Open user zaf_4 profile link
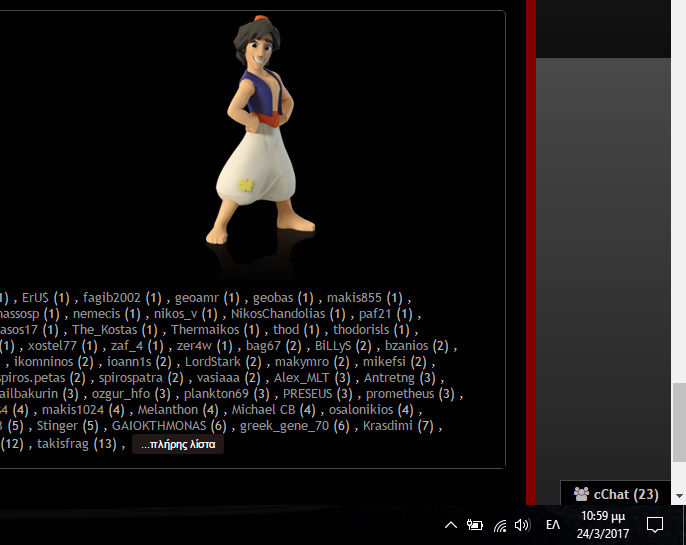686x545 pixels. point(126,346)
